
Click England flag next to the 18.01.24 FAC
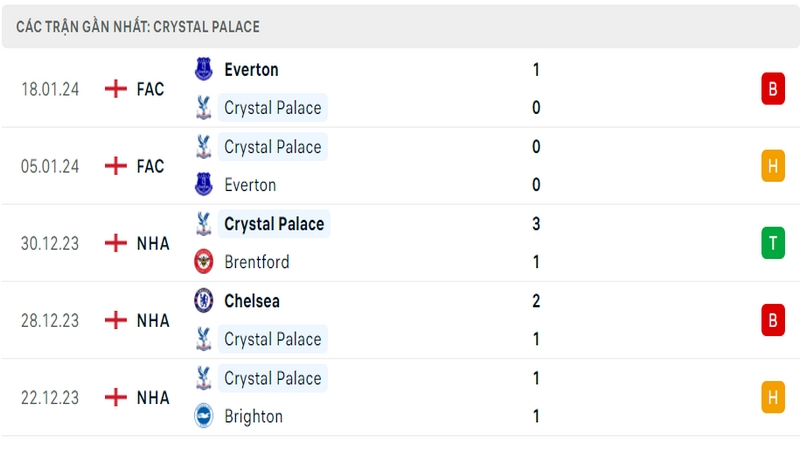[x=116, y=89]
